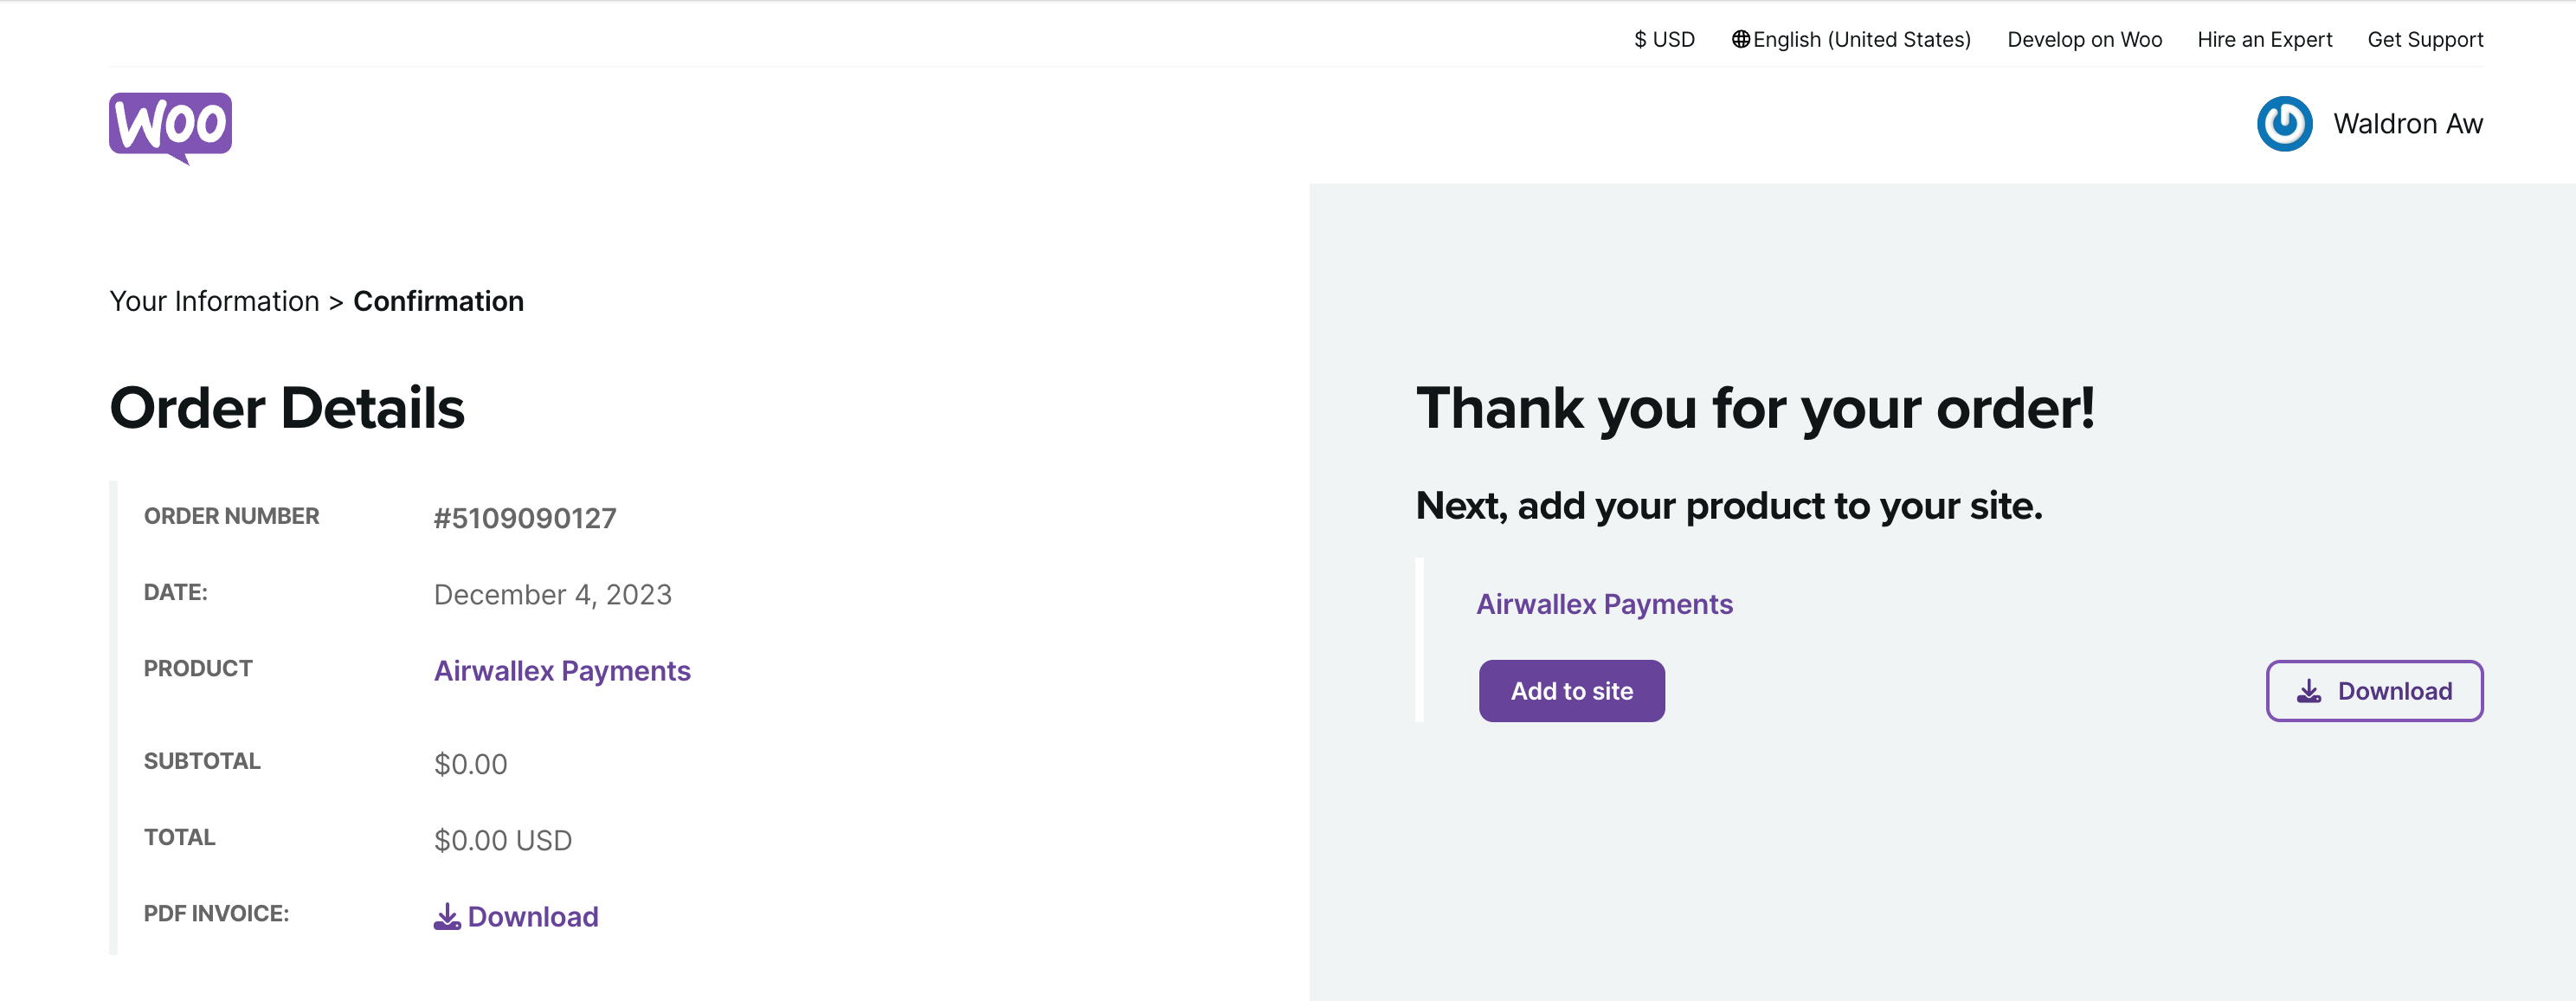The width and height of the screenshot is (2576, 1001).
Task: Open Get Support page
Action: tap(2424, 40)
